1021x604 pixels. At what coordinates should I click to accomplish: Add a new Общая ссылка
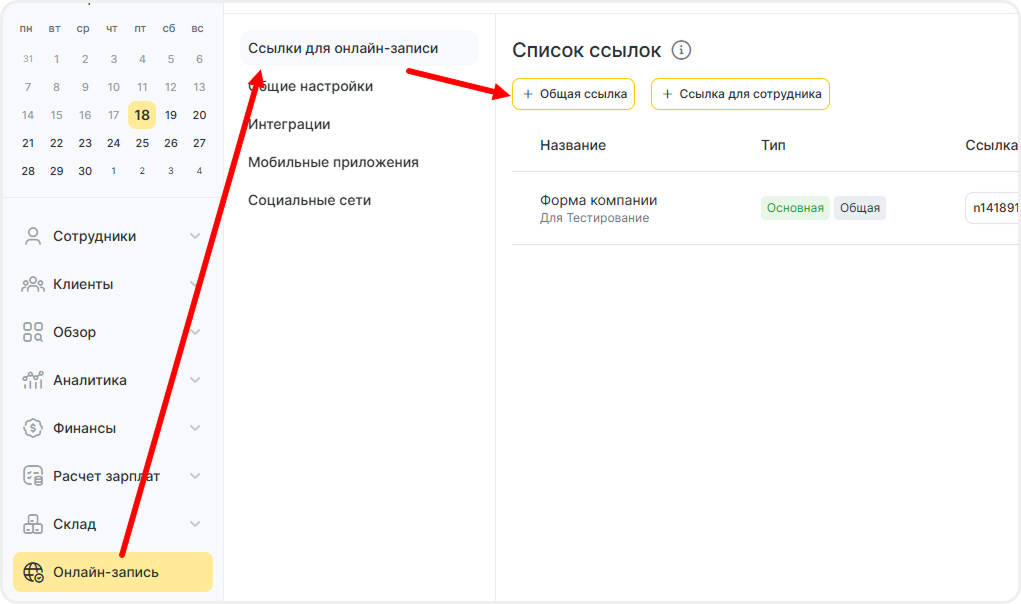pos(573,94)
